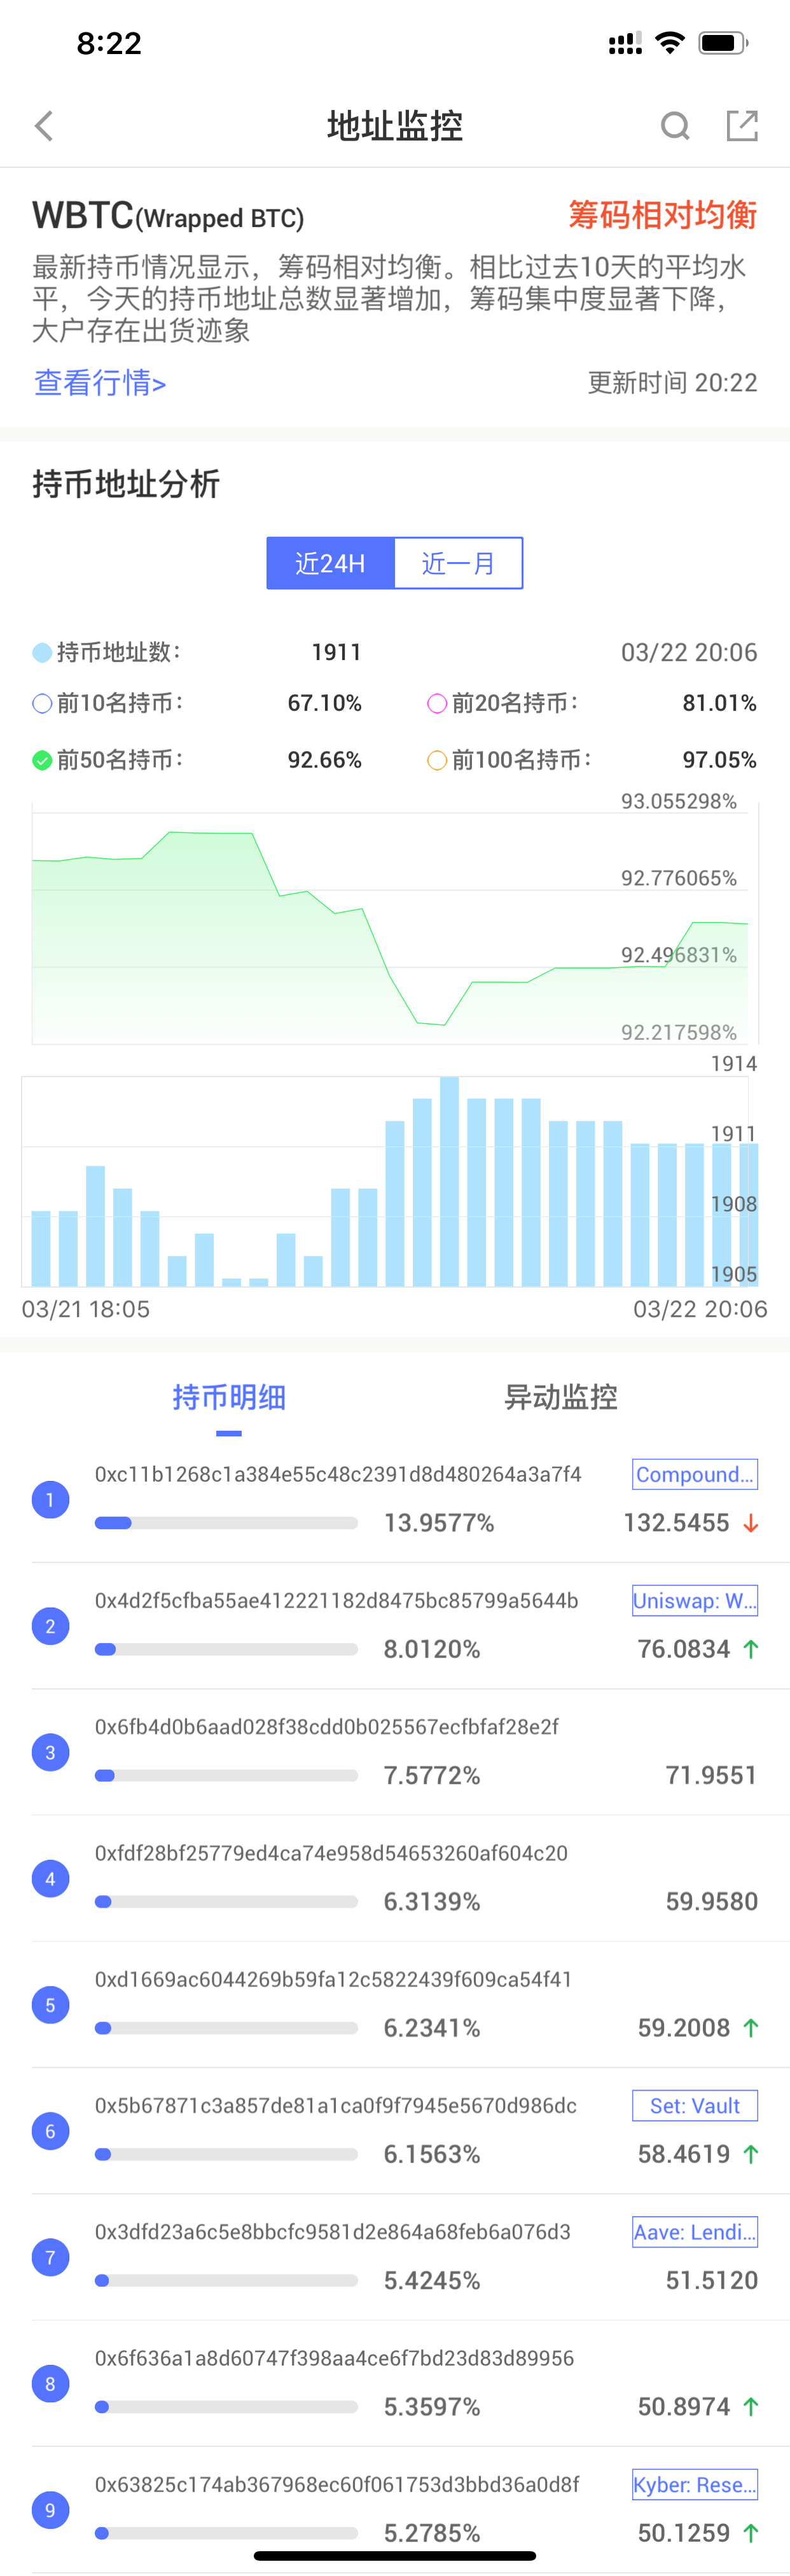Tap the 59.9580 balance value
The height and width of the screenshot is (2576, 790).
tap(711, 1901)
